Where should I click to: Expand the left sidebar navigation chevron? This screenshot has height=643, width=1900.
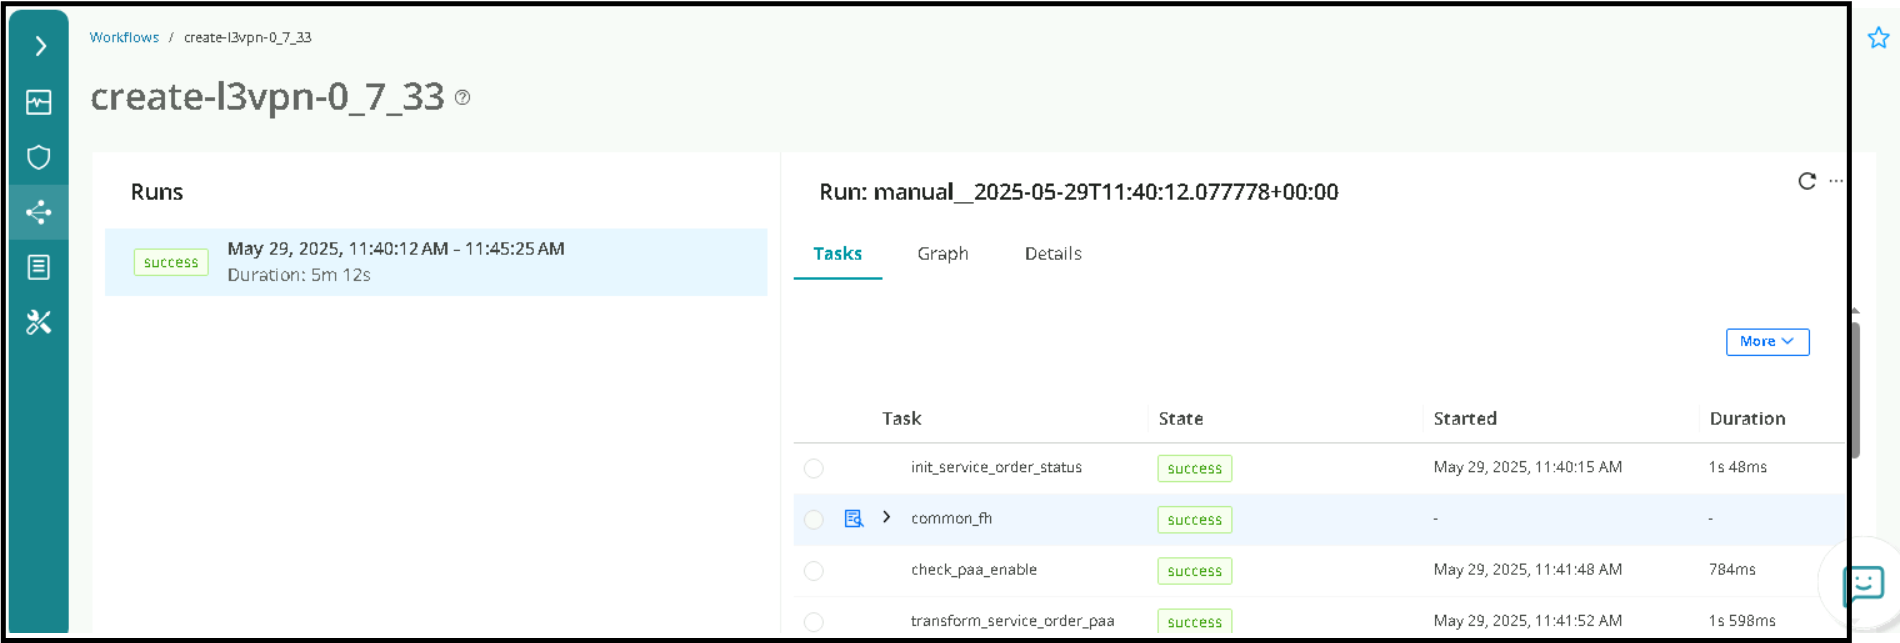pos(40,46)
